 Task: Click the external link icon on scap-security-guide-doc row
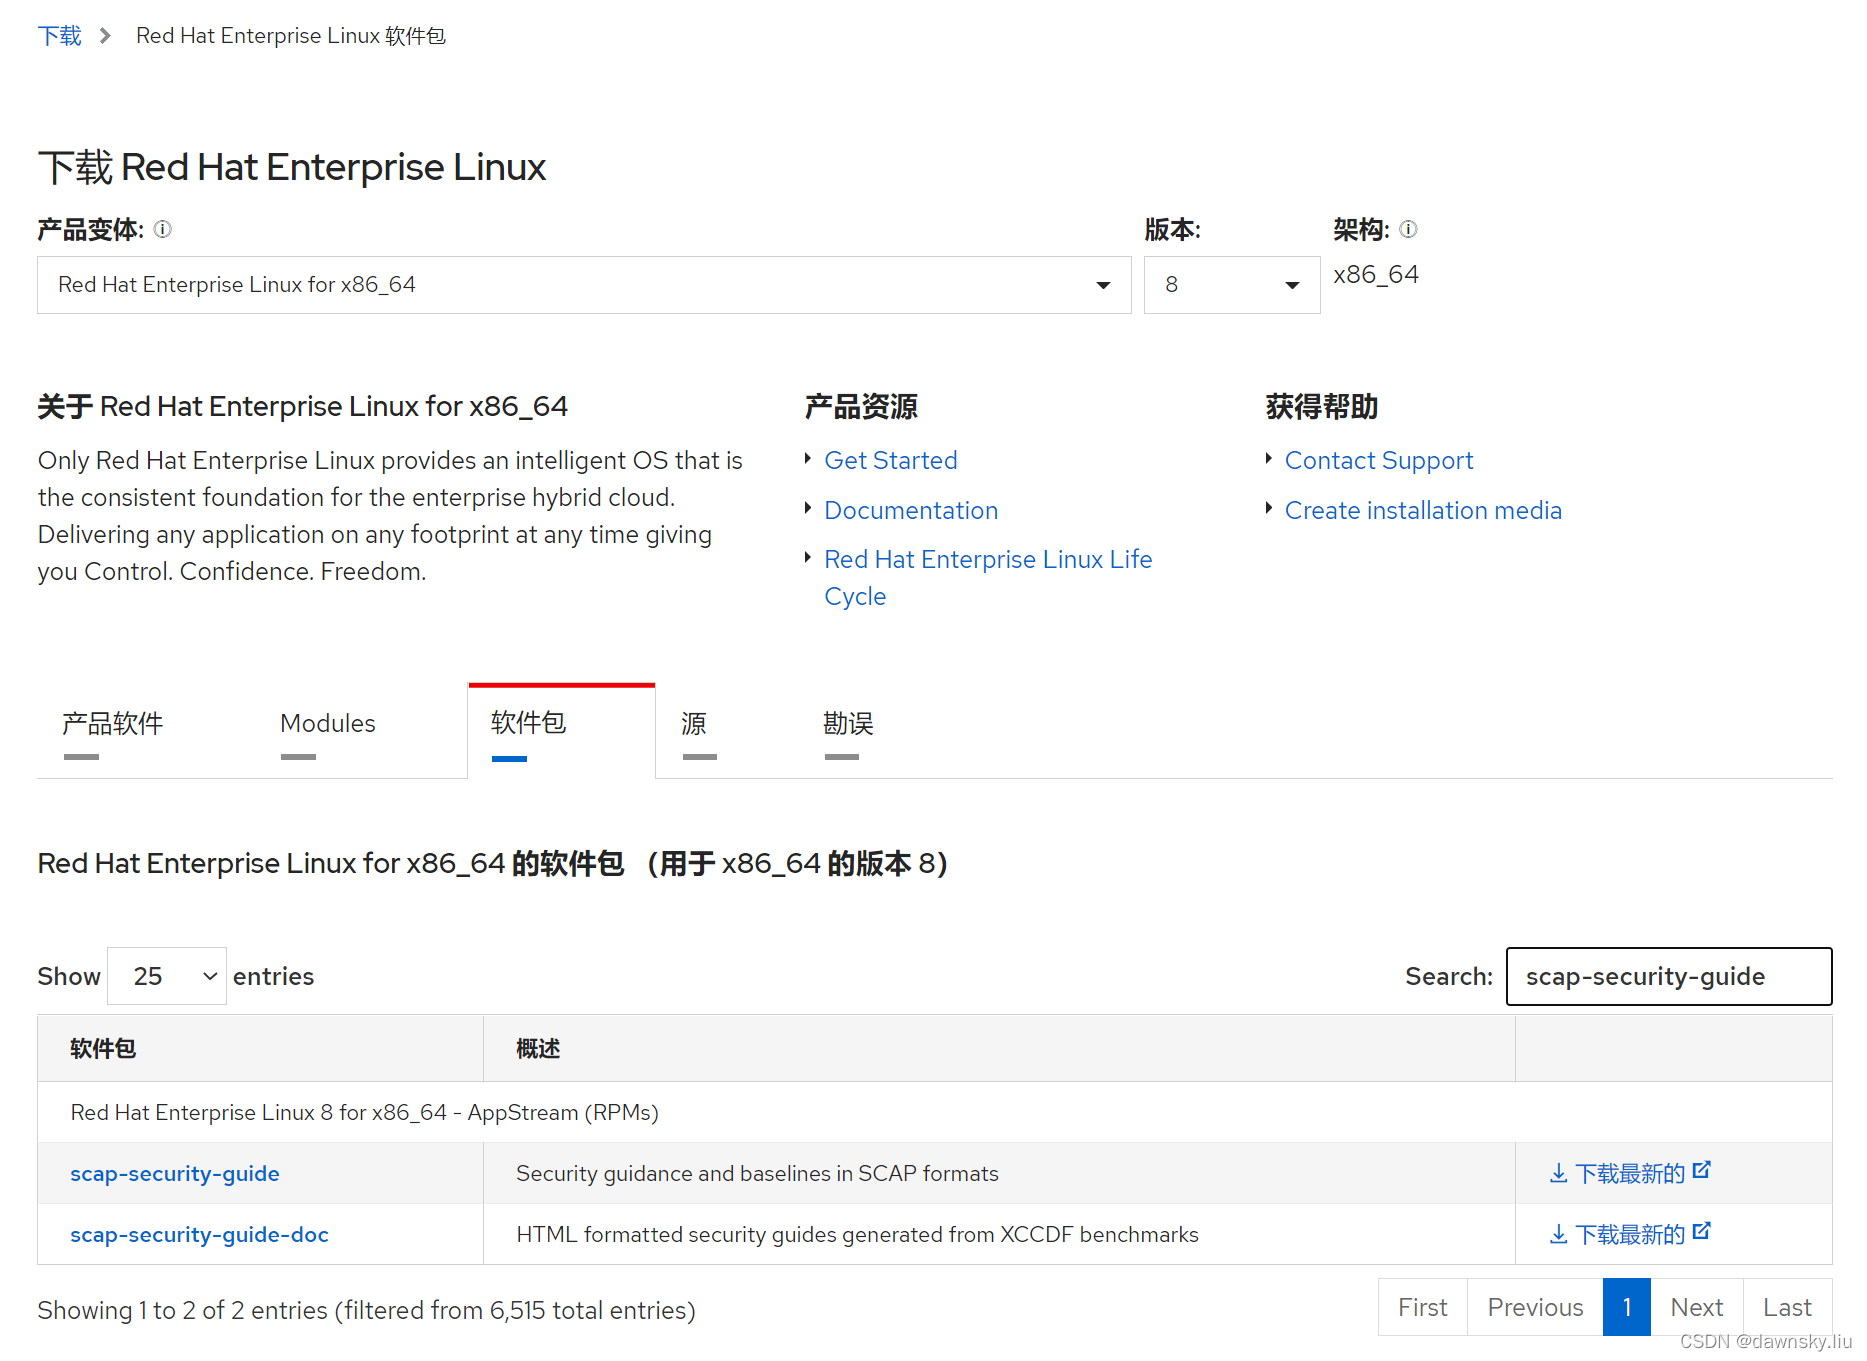(1703, 1228)
